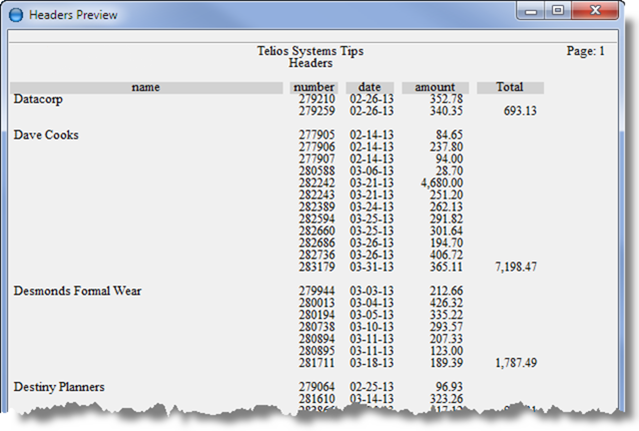This screenshot has width=639, height=431.
Task: Select the "amount" column header
Action: (435, 88)
